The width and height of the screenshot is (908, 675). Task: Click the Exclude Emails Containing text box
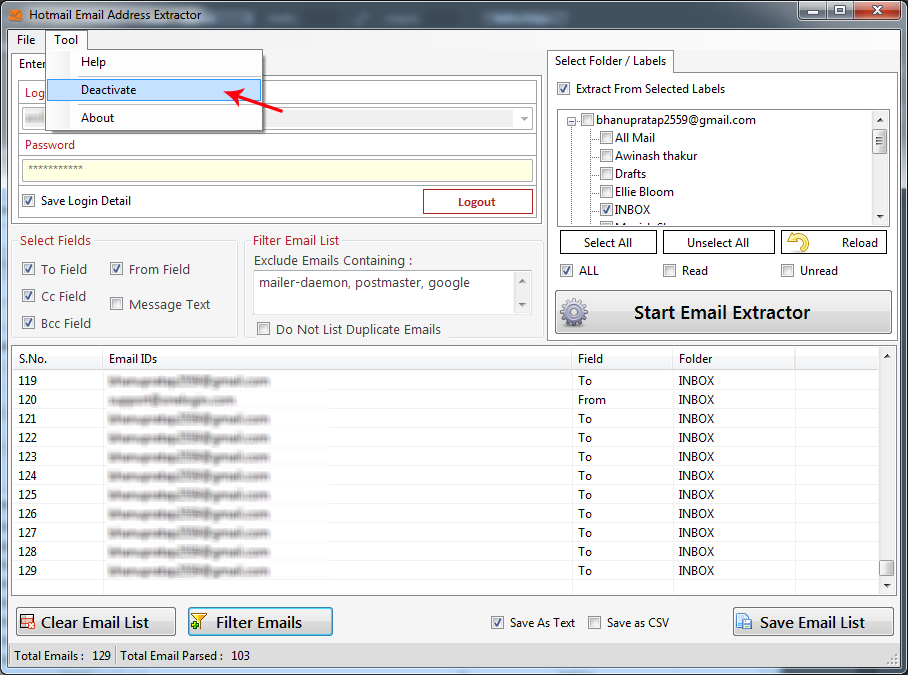384,292
